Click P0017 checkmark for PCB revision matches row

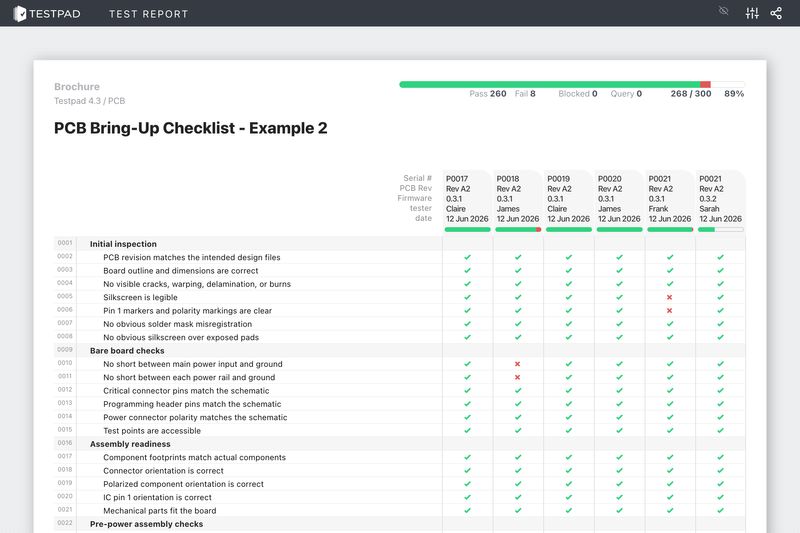[x=467, y=257]
